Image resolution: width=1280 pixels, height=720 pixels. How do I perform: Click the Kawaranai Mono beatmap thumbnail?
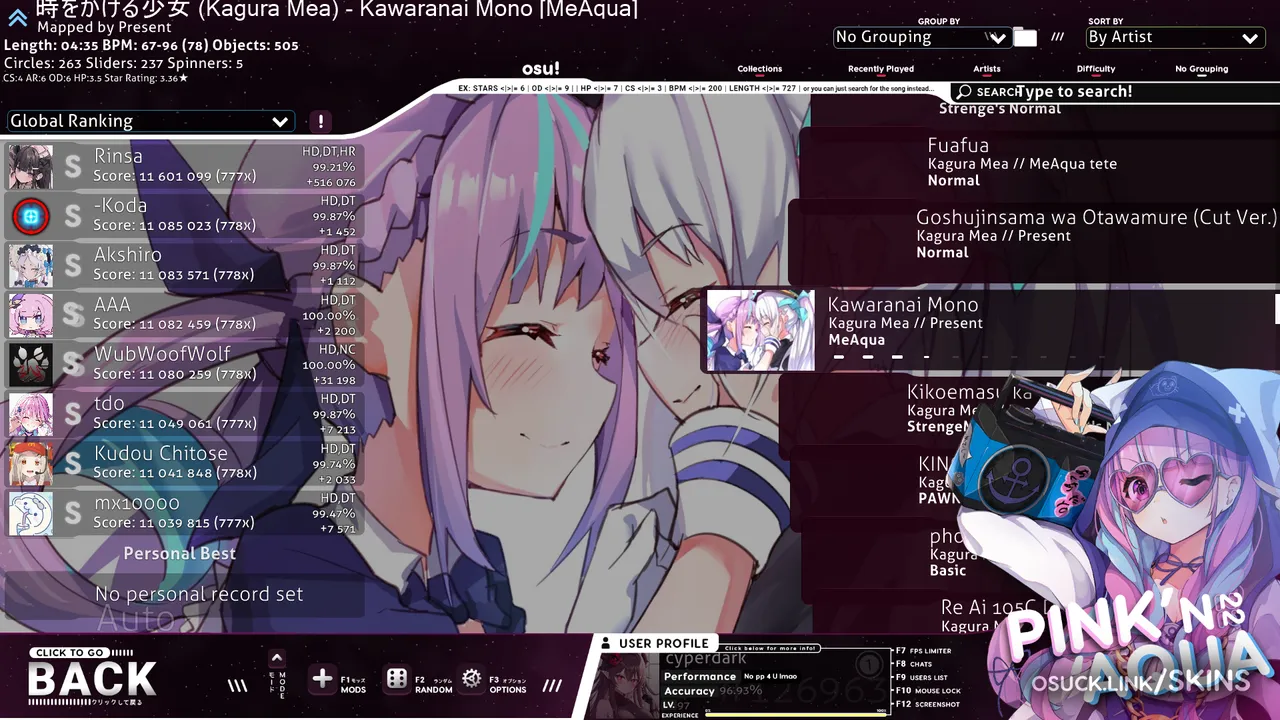tap(761, 330)
